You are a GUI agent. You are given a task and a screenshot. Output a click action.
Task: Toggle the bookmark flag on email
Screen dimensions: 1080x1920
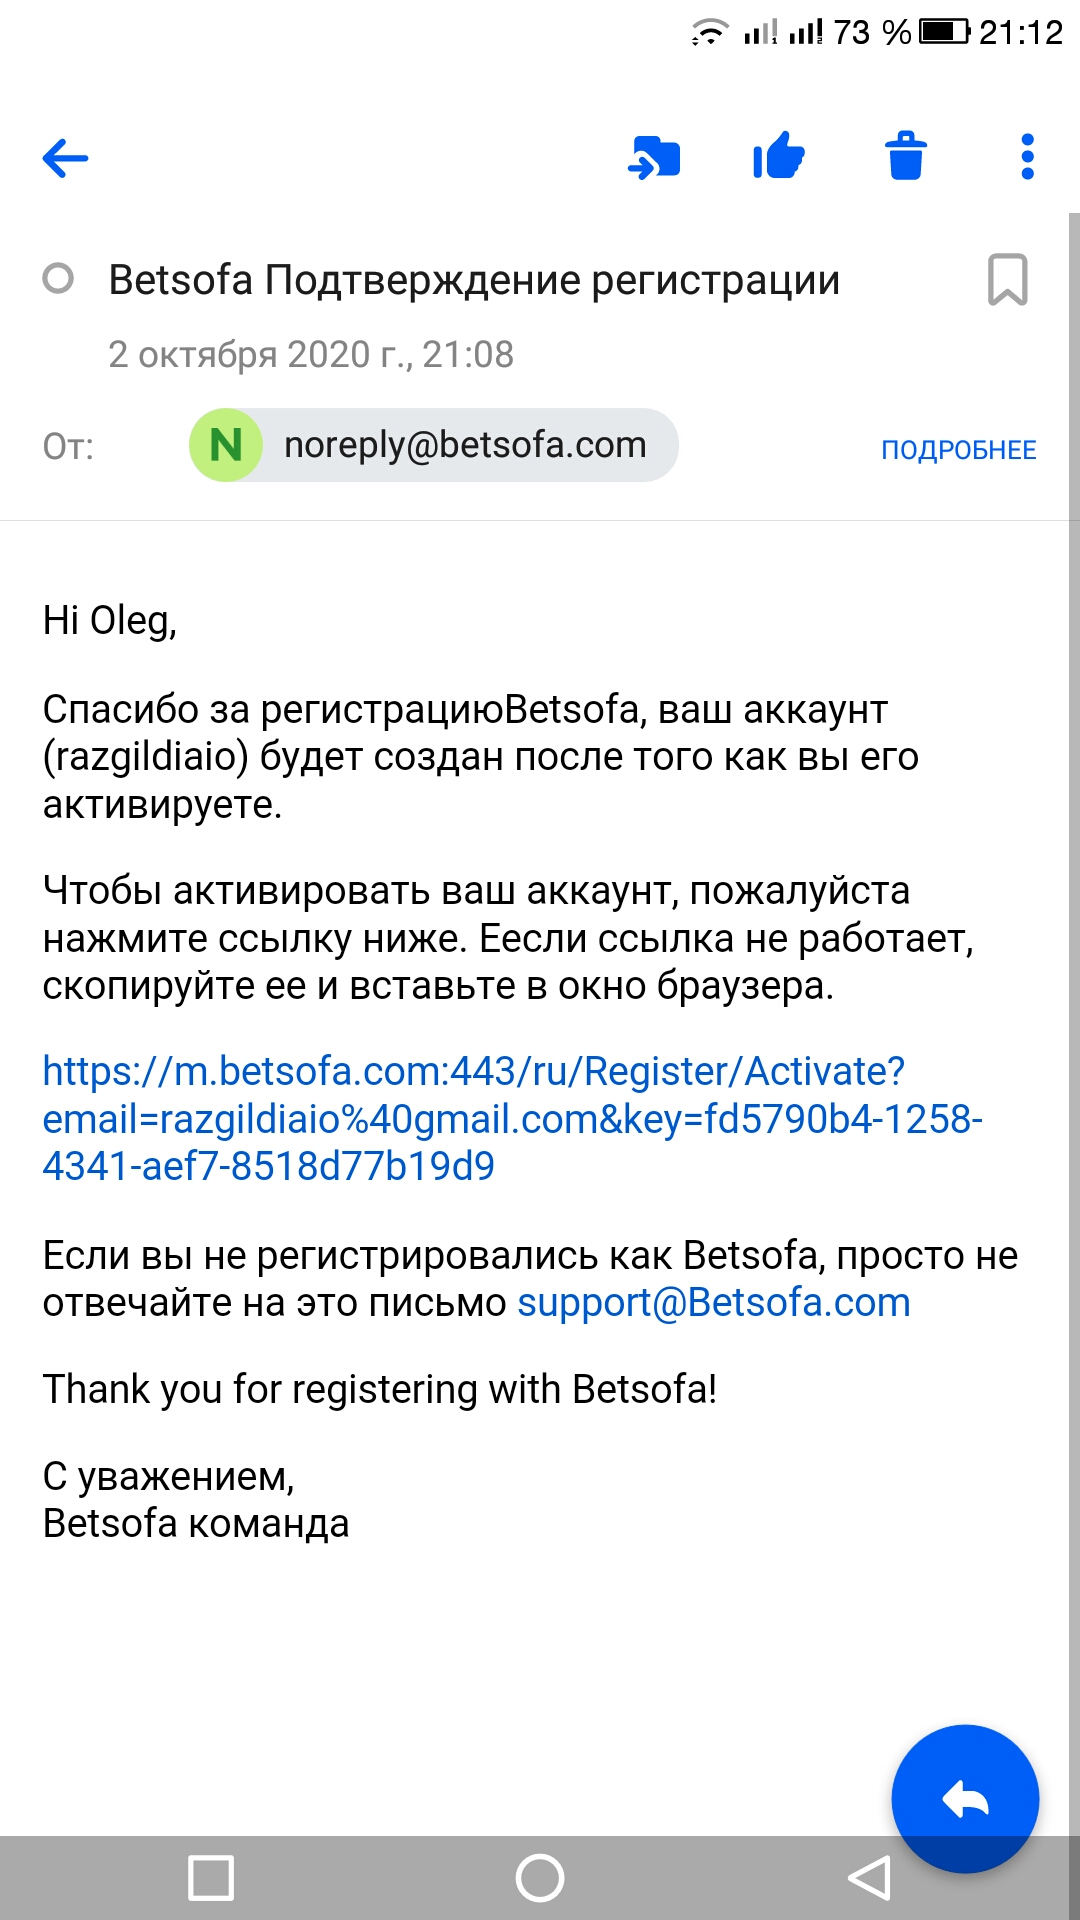1007,279
